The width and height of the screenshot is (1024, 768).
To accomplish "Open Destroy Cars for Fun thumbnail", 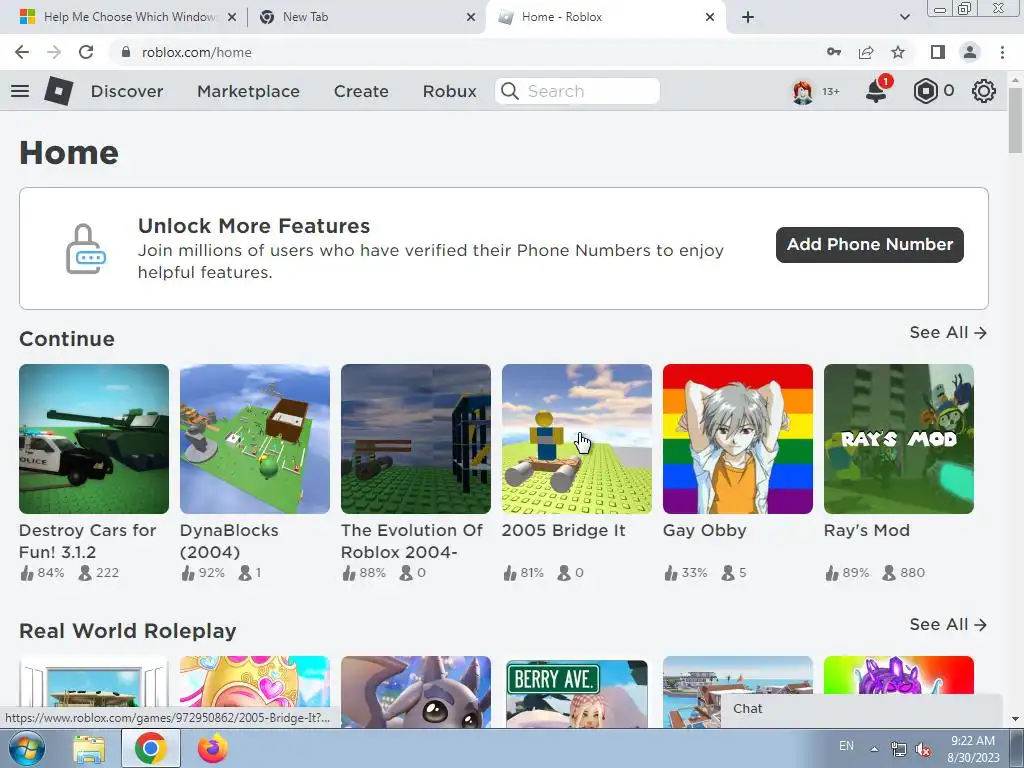I will (x=94, y=439).
